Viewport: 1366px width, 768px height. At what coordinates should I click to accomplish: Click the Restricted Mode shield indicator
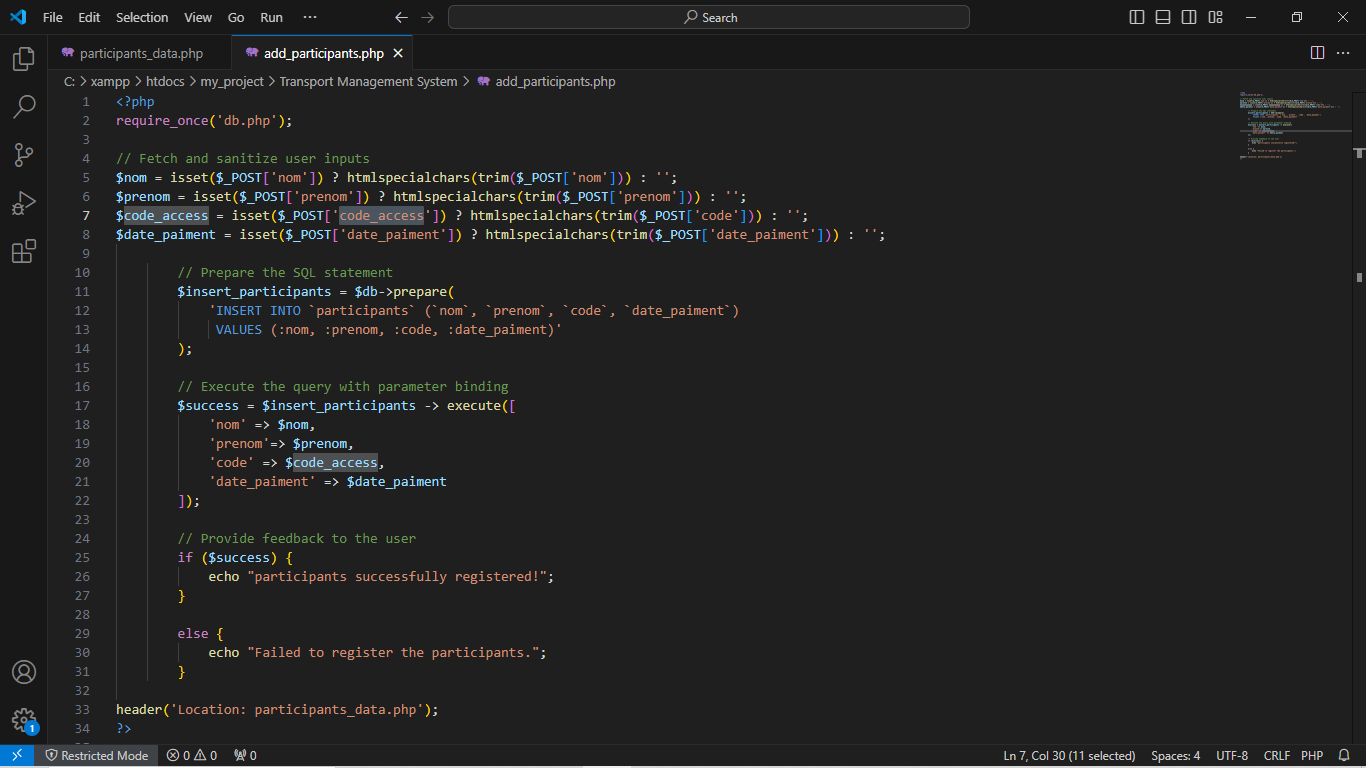96,755
